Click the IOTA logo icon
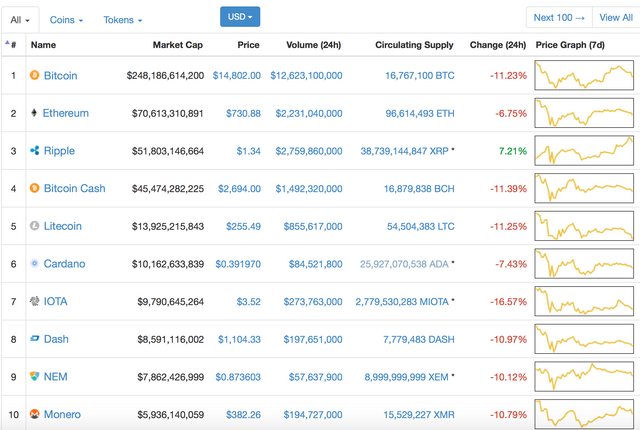This screenshot has width=640, height=430. [35, 301]
